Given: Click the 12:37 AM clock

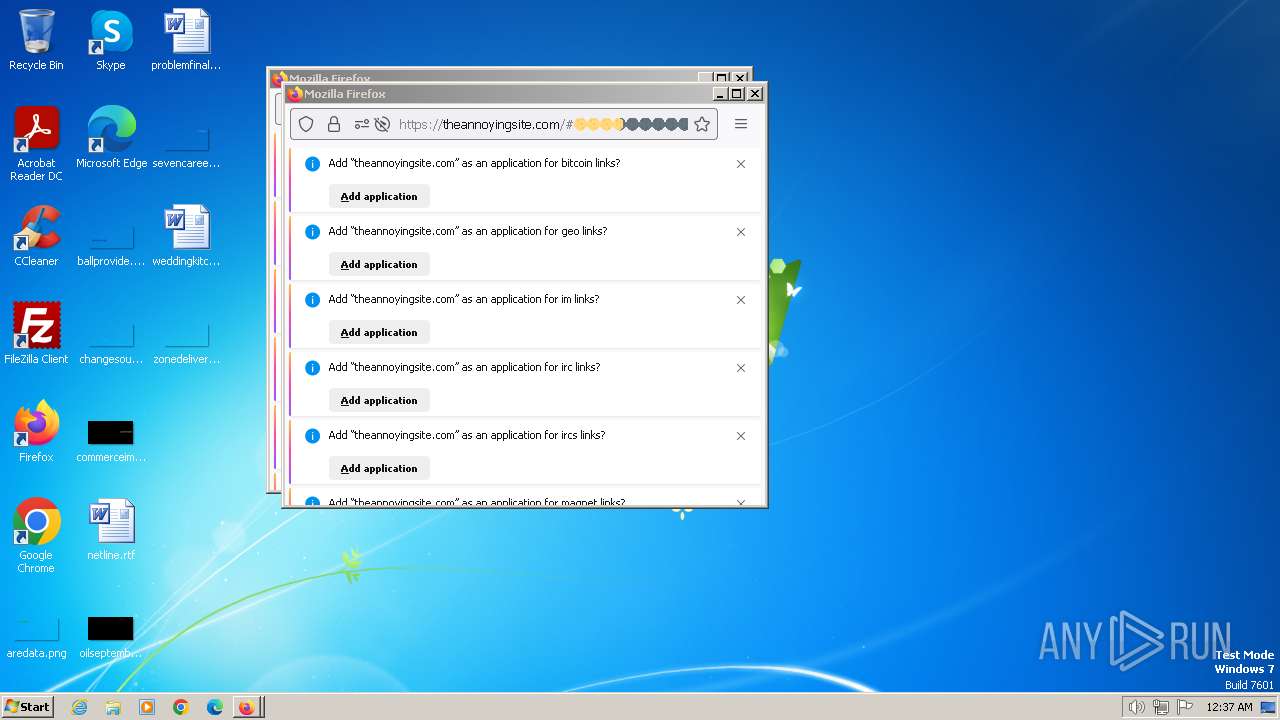Looking at the screenshot, I should pos(1229,707).
